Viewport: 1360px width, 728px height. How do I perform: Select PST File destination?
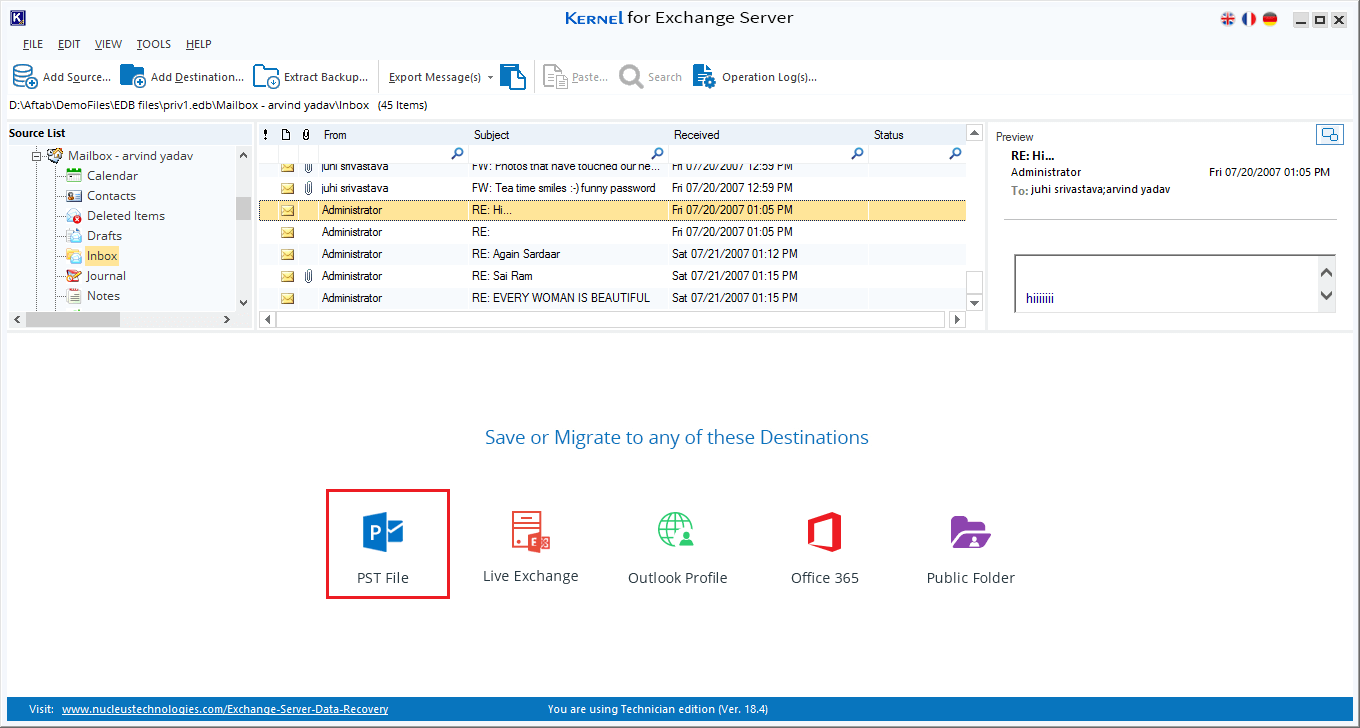pos(388,544)
